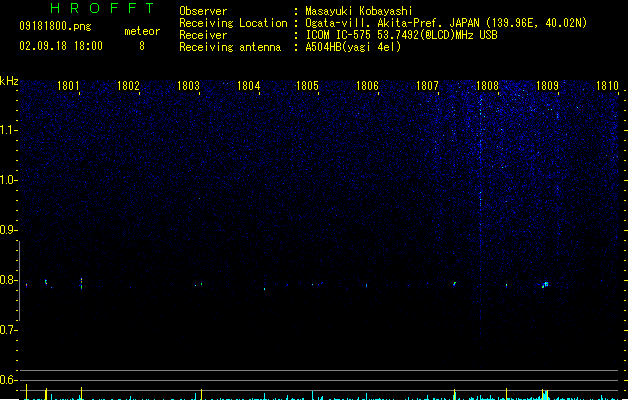629x400 pixels.
Task: Click the bright meteor echo just after 1801
Action: pos(81,283)
